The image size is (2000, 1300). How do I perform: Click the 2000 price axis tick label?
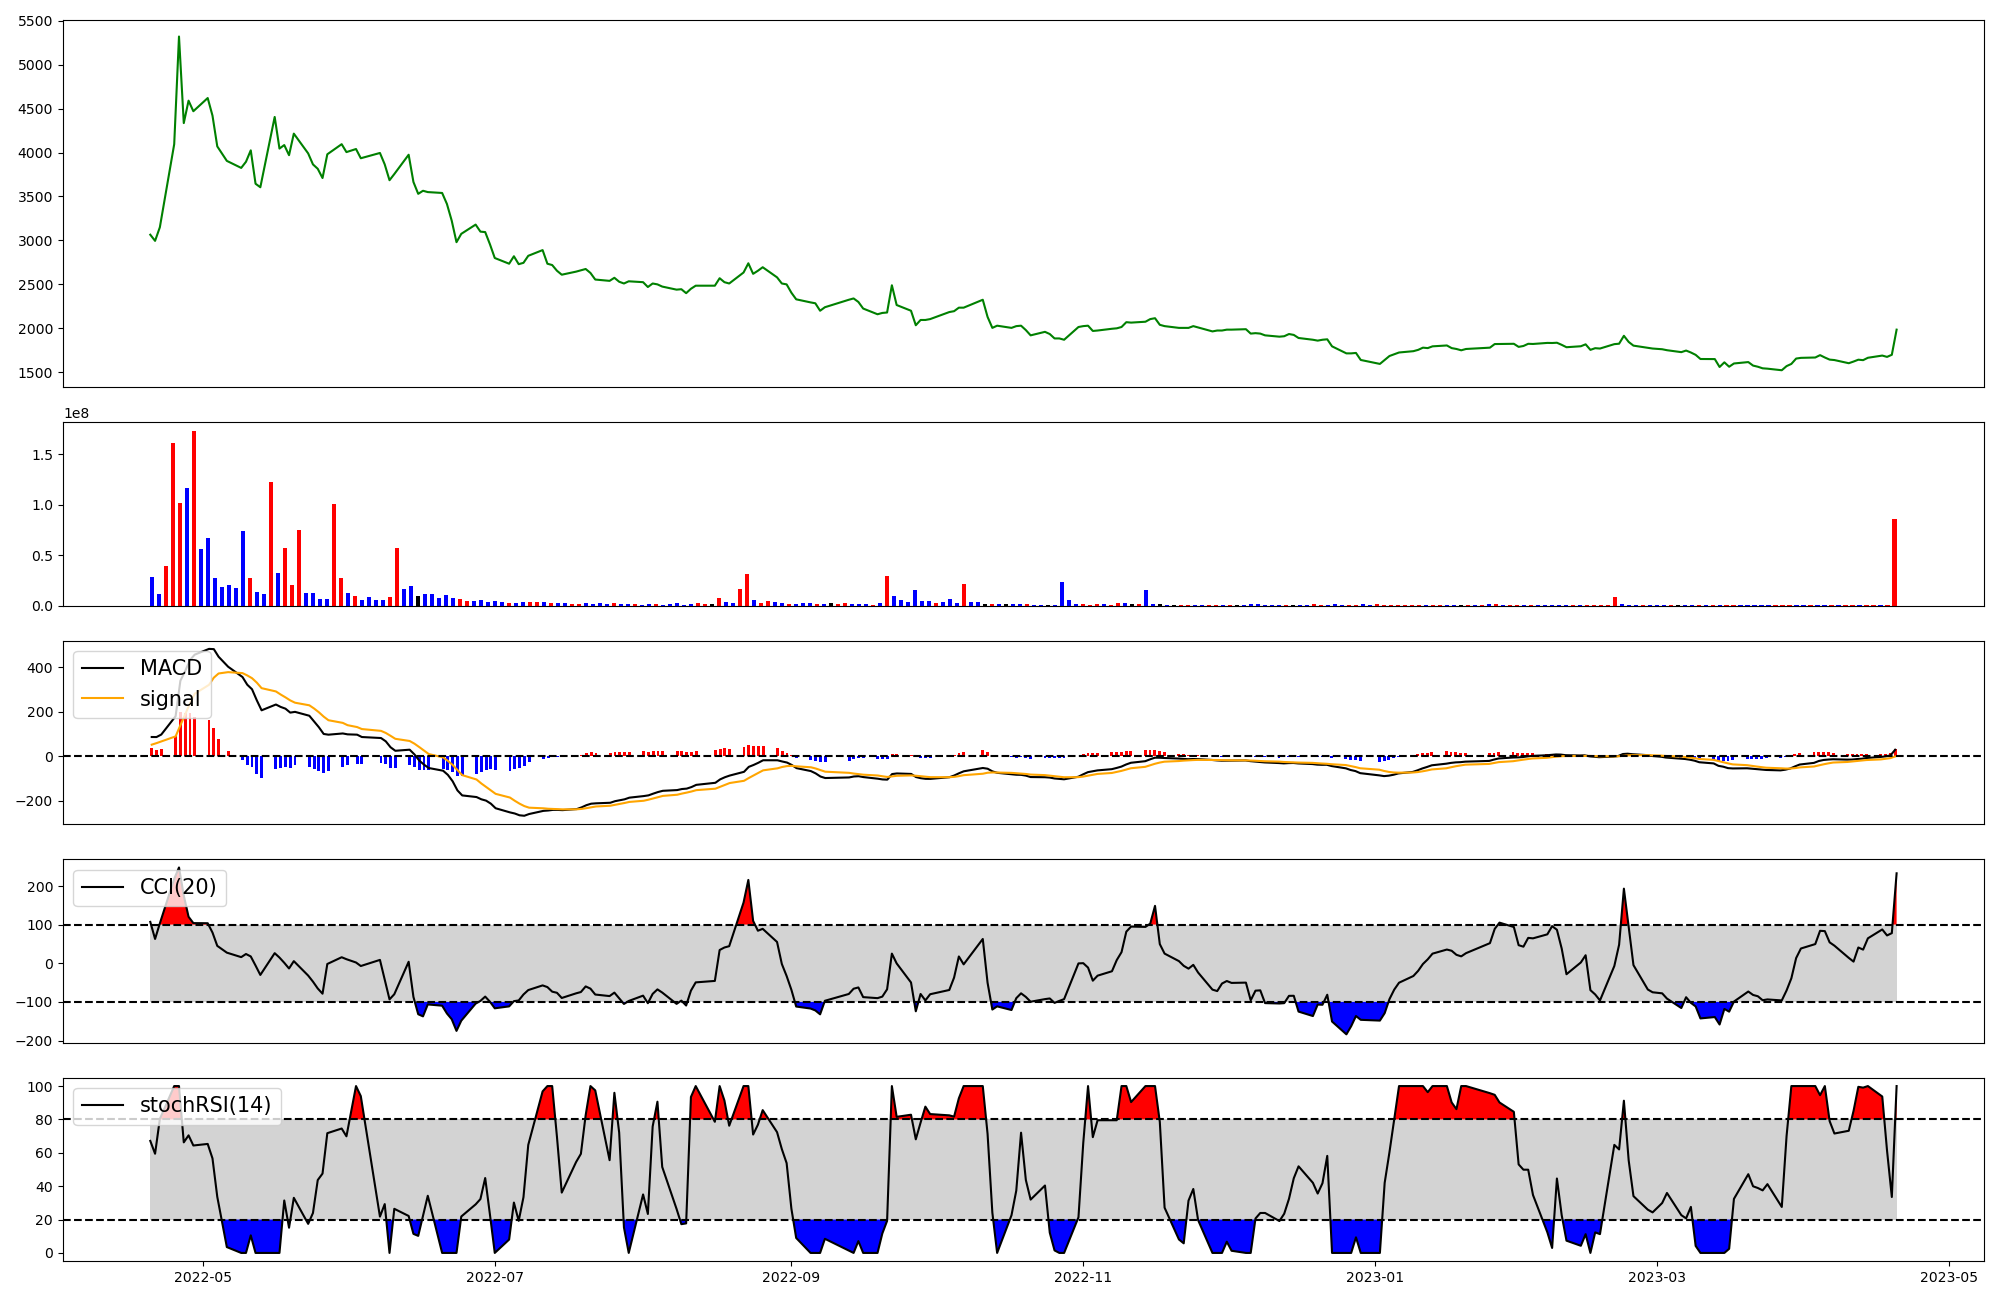tap(37, 329)
